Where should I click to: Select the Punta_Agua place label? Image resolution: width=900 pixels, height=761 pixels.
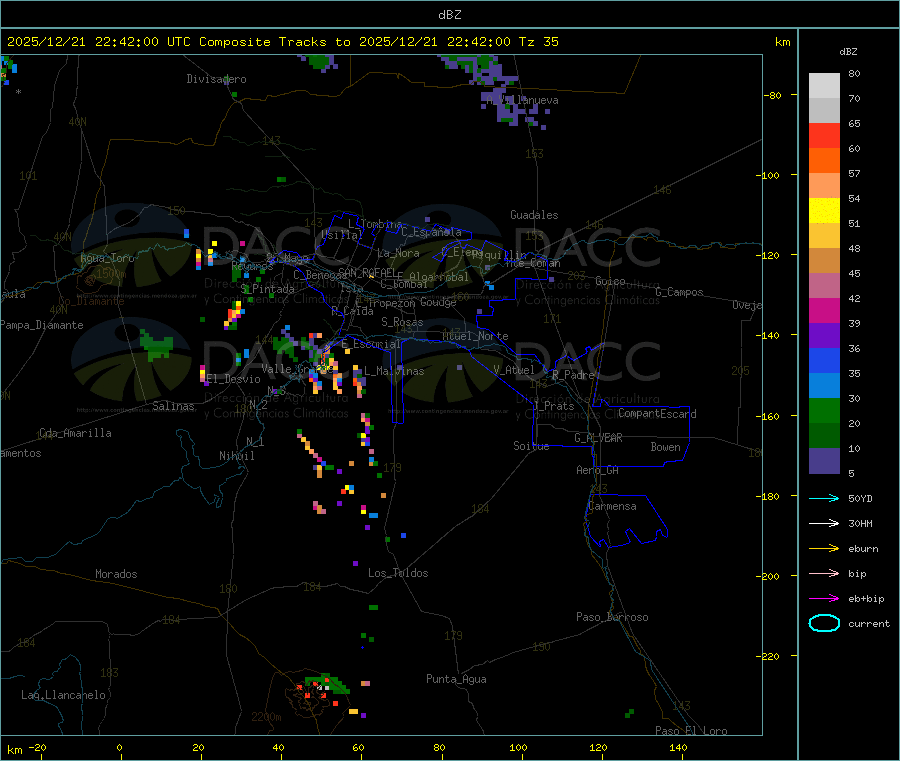(x=456, y=679)
